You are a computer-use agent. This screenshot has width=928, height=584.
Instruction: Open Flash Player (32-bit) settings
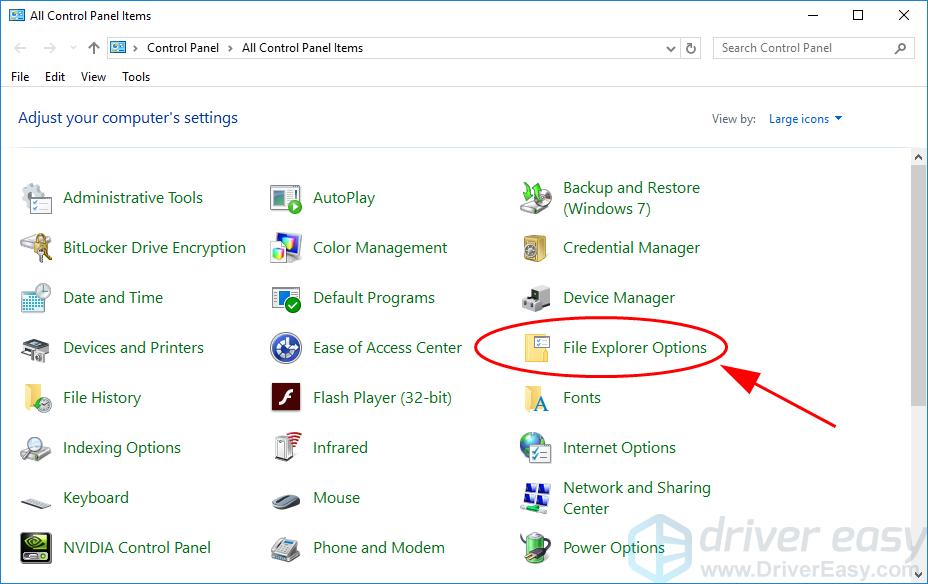pyautogui.click(x=384, y=397)
